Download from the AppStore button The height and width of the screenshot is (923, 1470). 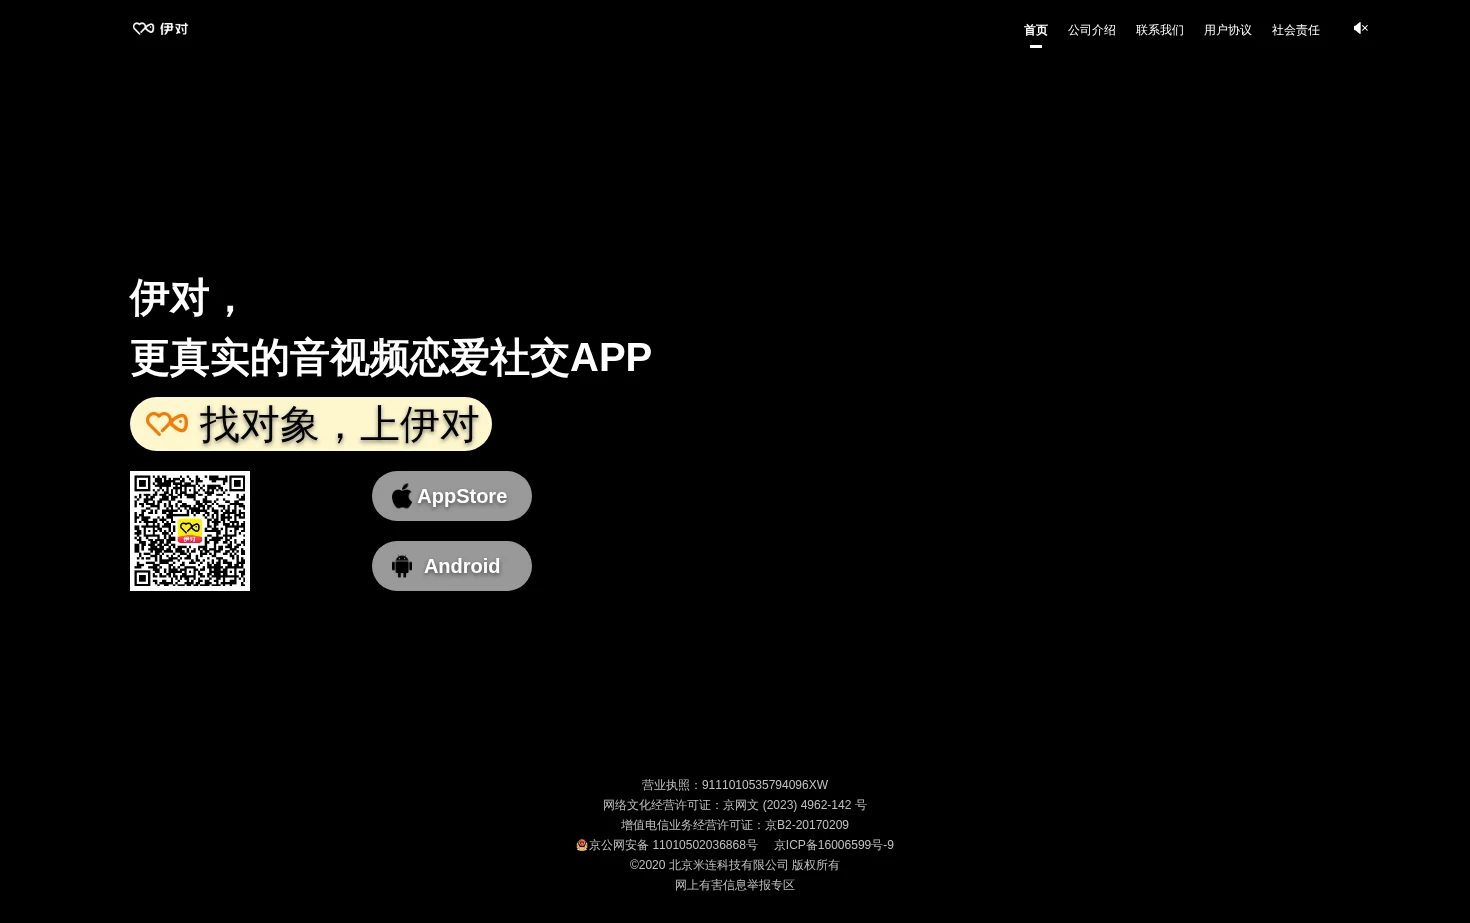(x=452, y=496)
